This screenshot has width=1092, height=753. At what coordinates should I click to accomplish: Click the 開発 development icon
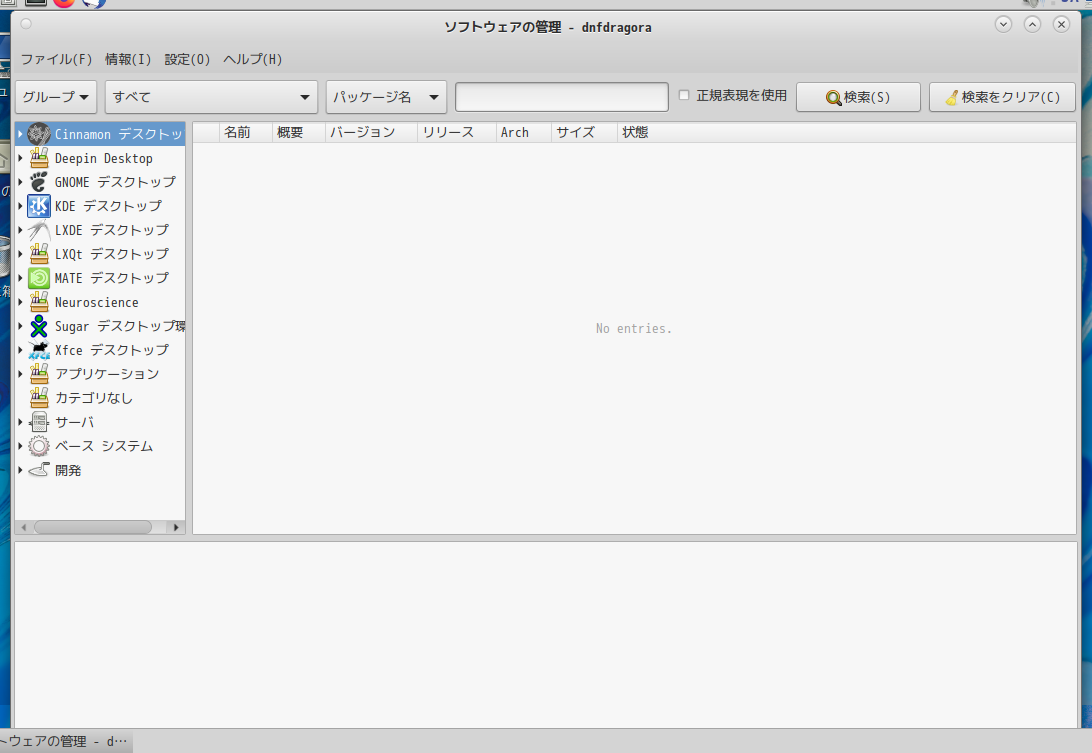click(x=39, y=470)
